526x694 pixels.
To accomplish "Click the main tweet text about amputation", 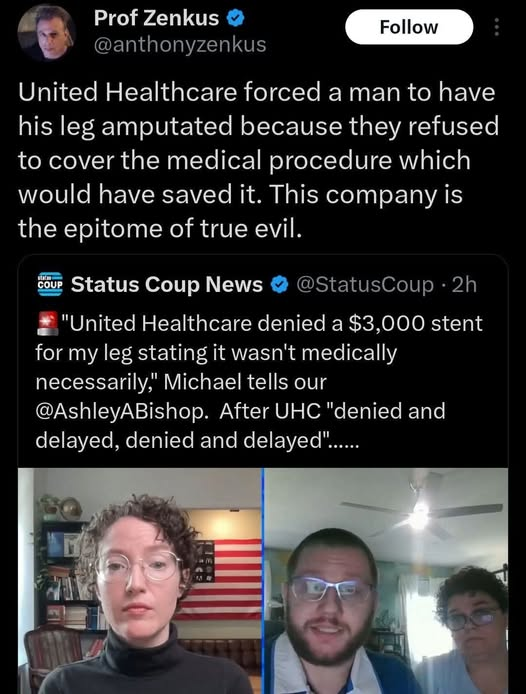I will tap(259, 160).
